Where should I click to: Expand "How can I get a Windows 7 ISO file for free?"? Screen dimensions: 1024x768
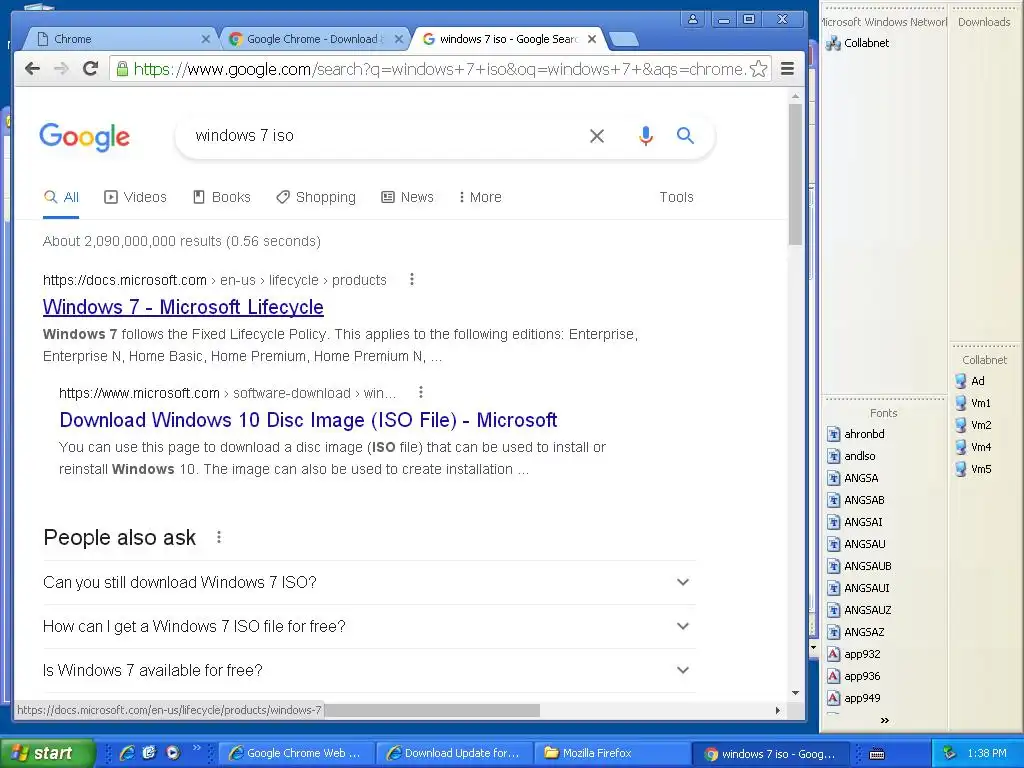point(369,626)
